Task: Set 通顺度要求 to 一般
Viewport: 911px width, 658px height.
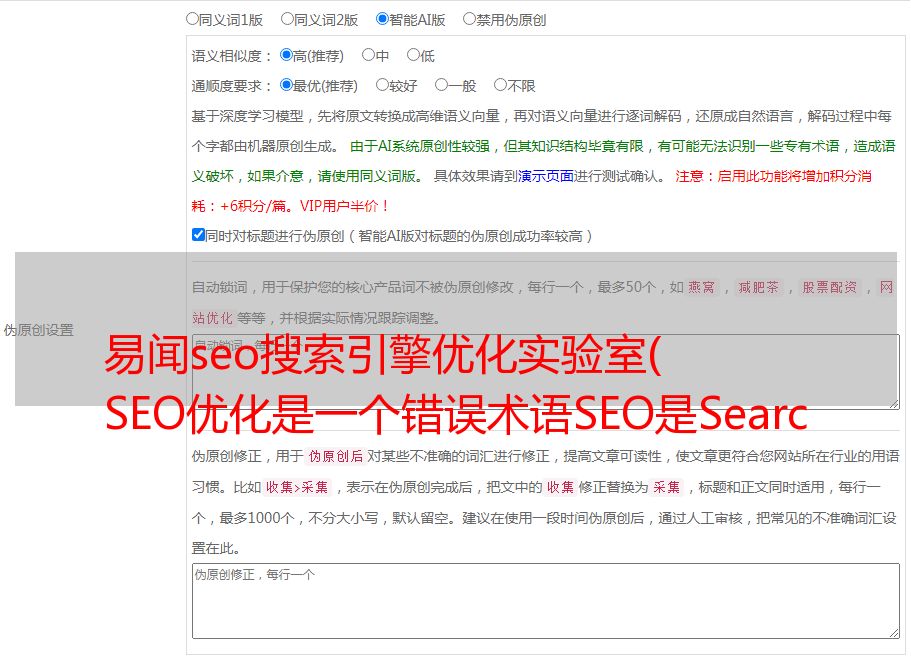Action: (x=442, y=85)
